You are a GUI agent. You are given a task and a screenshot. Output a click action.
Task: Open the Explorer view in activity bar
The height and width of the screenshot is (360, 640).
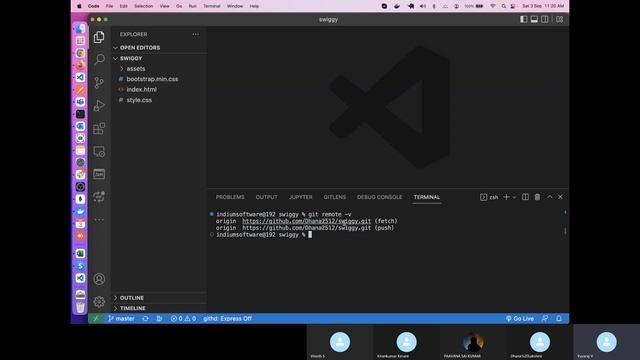(x=99, y=37)
